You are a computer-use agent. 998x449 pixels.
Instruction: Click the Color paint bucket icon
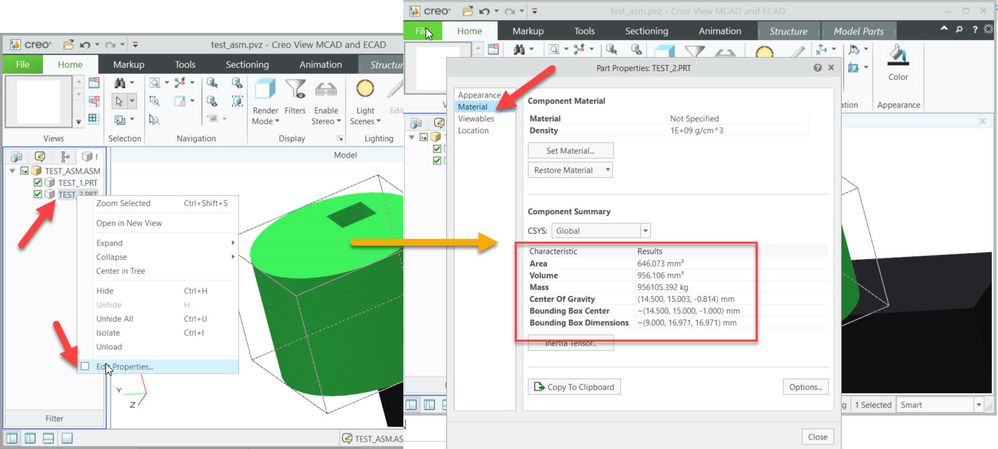click(898, 60)
